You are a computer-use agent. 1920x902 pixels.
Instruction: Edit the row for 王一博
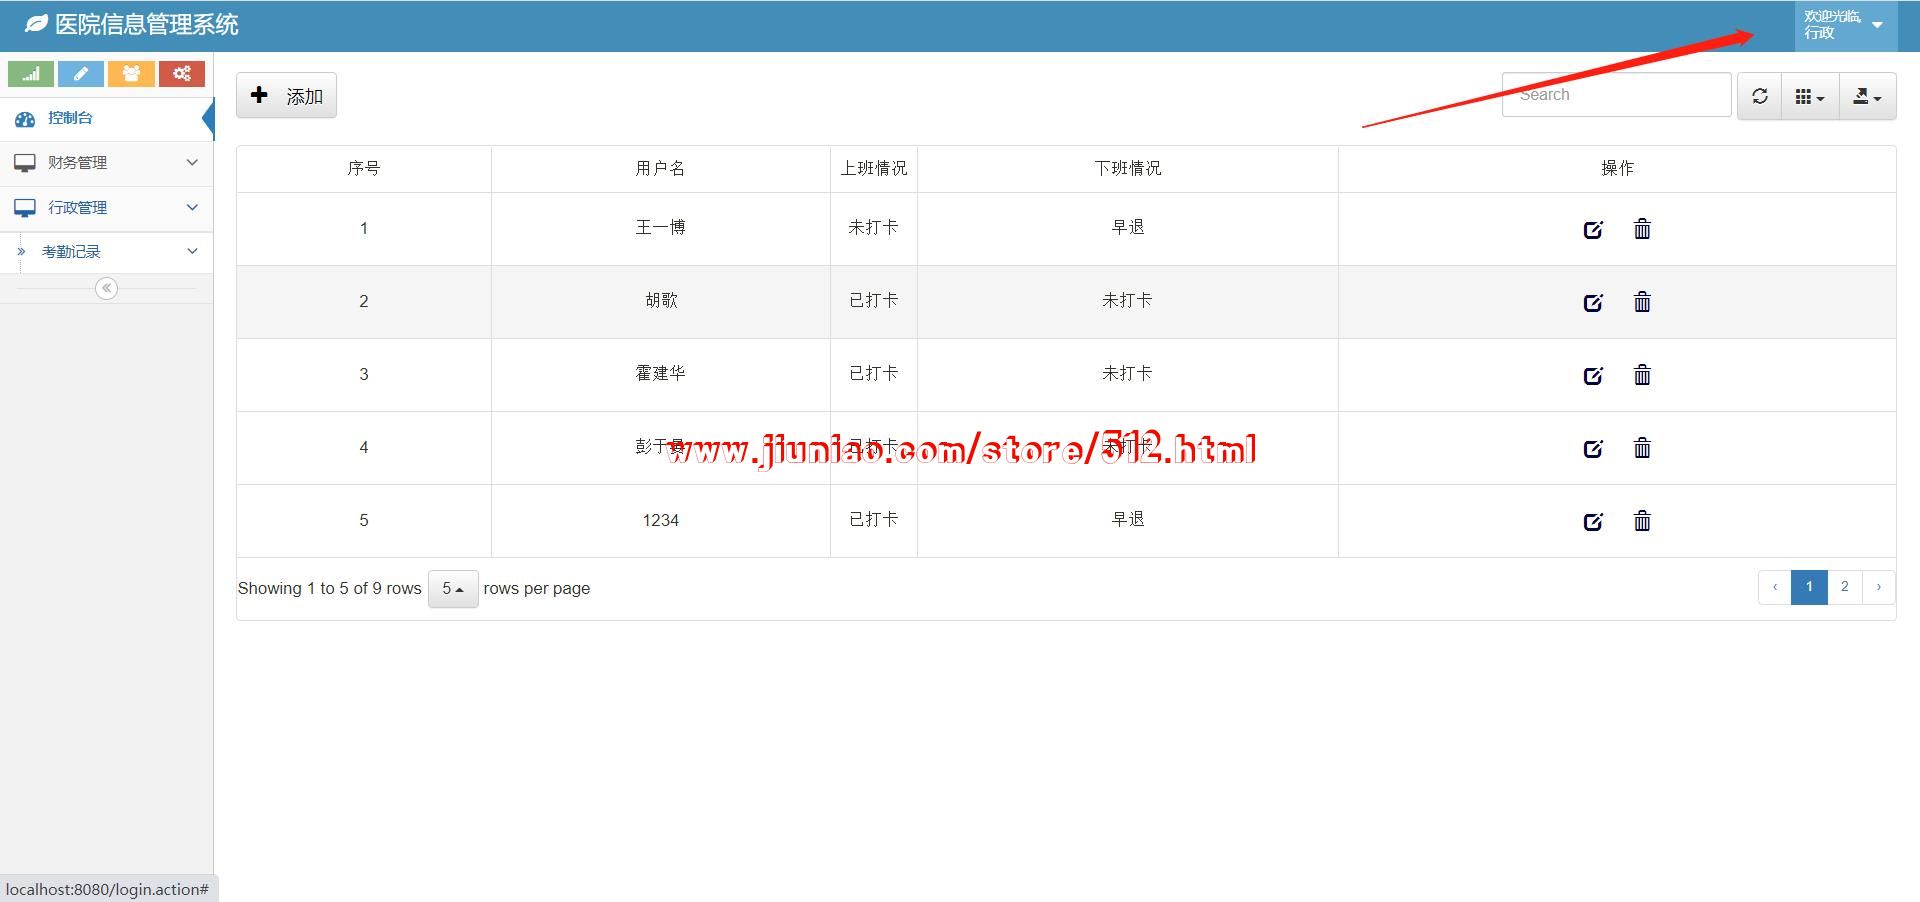click(1593, 229)
